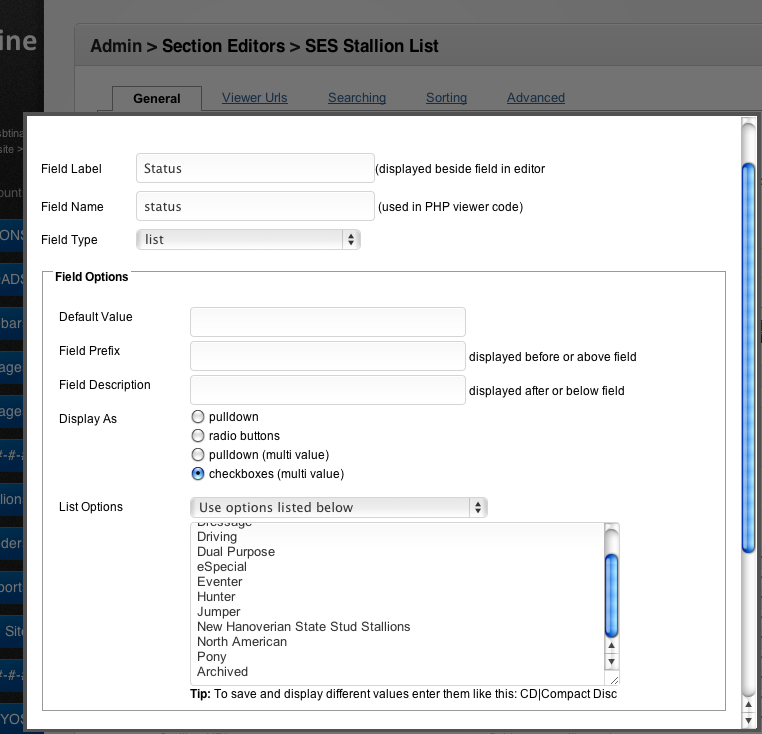This screenshot has width=762, height=734.
Task: Click the Field Label input box
Action: tap(254, 169)
